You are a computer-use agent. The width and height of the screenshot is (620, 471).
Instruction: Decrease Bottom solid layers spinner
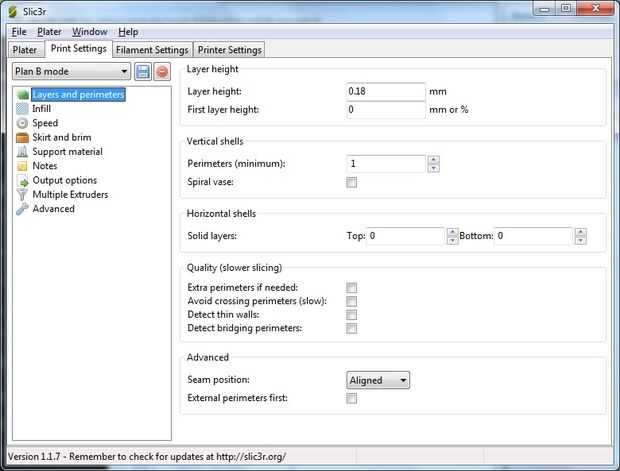coord(580,240)
